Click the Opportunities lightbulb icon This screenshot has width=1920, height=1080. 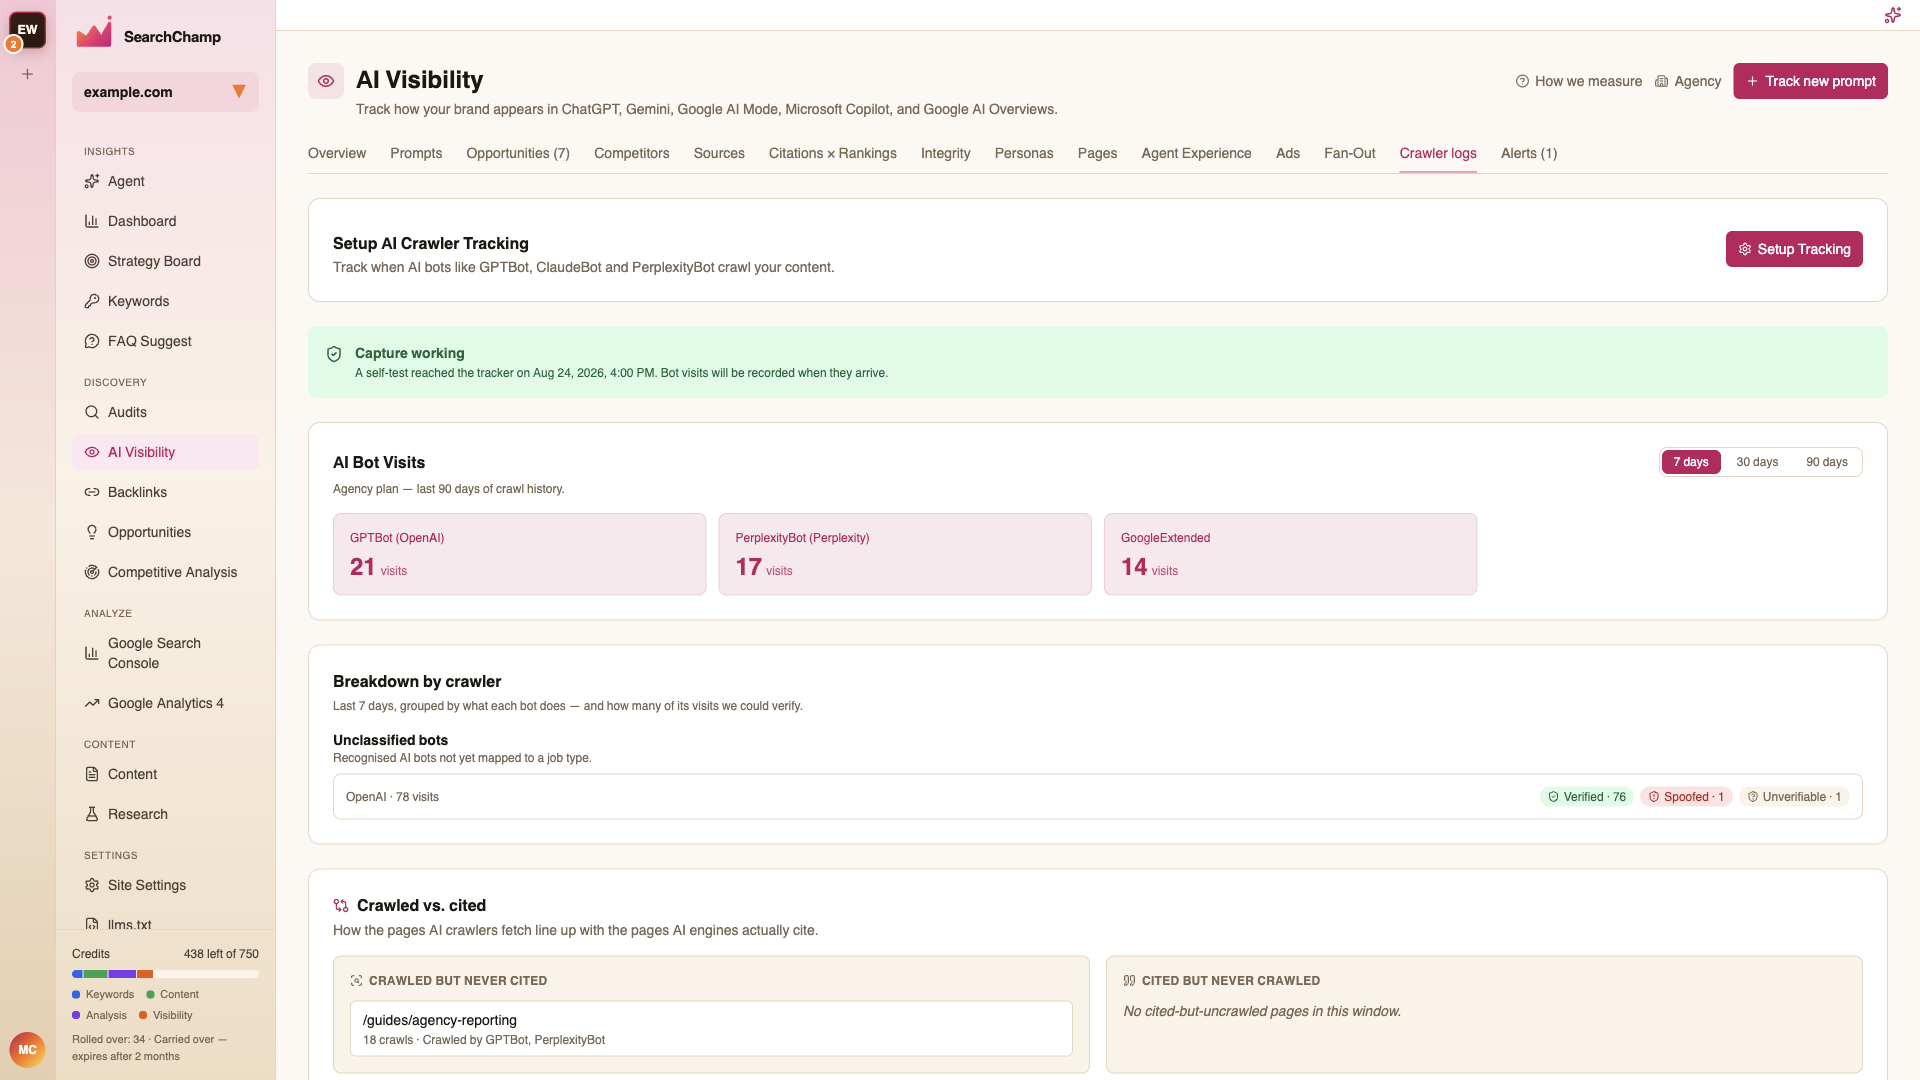click(92, 532)
